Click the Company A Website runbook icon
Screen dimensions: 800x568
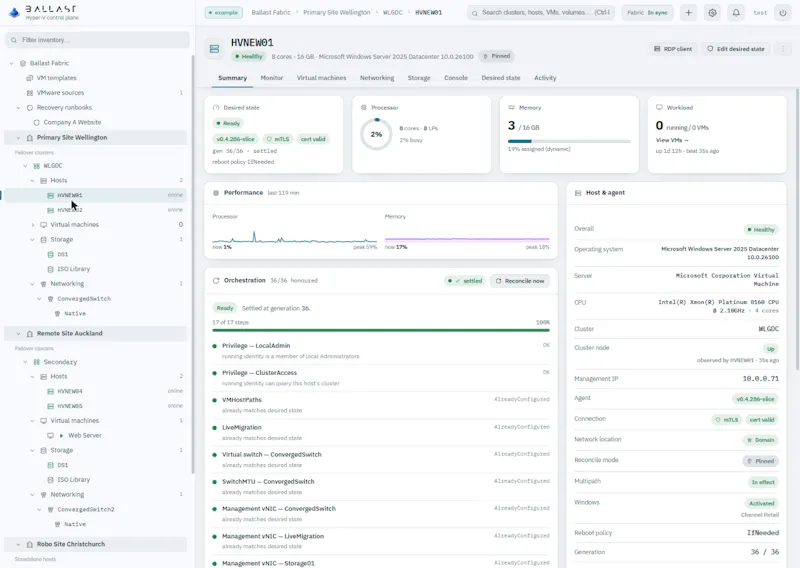click(x=36, y=122)
